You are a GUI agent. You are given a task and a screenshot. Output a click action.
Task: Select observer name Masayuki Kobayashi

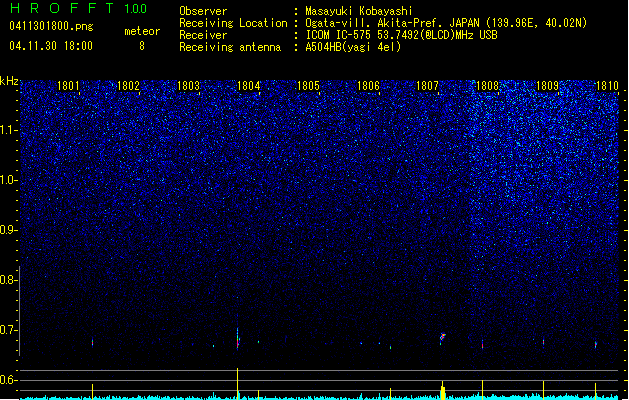[359, 11]
